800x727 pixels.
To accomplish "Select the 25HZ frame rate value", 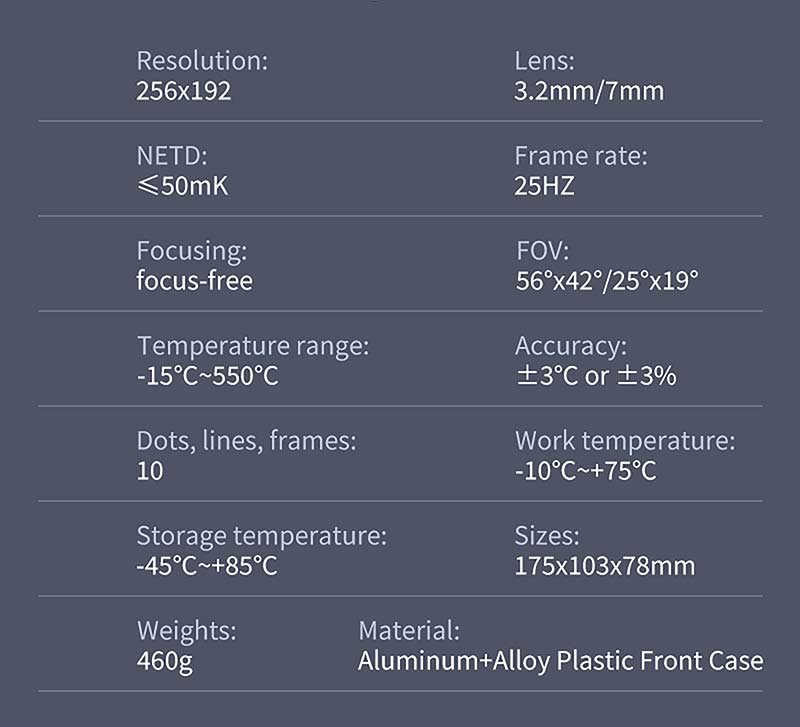I will 544,186.
